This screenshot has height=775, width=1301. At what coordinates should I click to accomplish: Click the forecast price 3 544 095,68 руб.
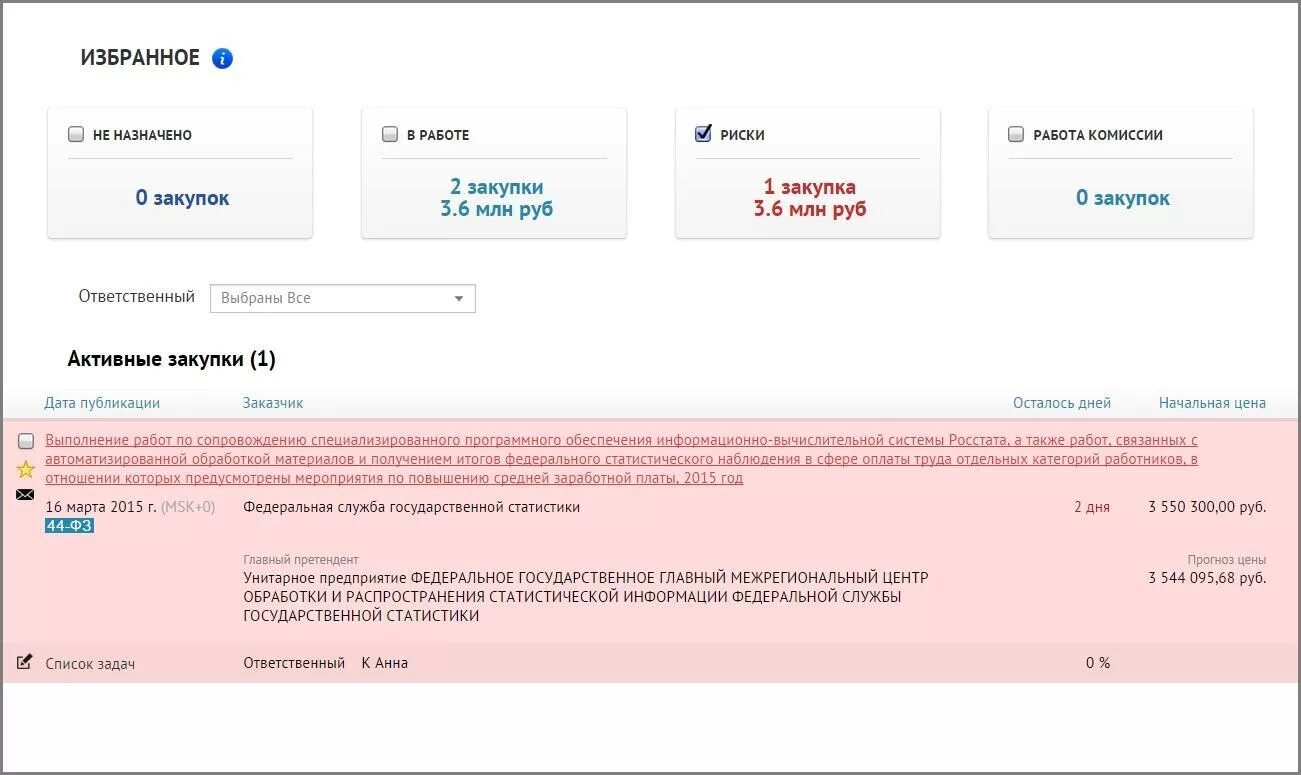[1207, 578]
